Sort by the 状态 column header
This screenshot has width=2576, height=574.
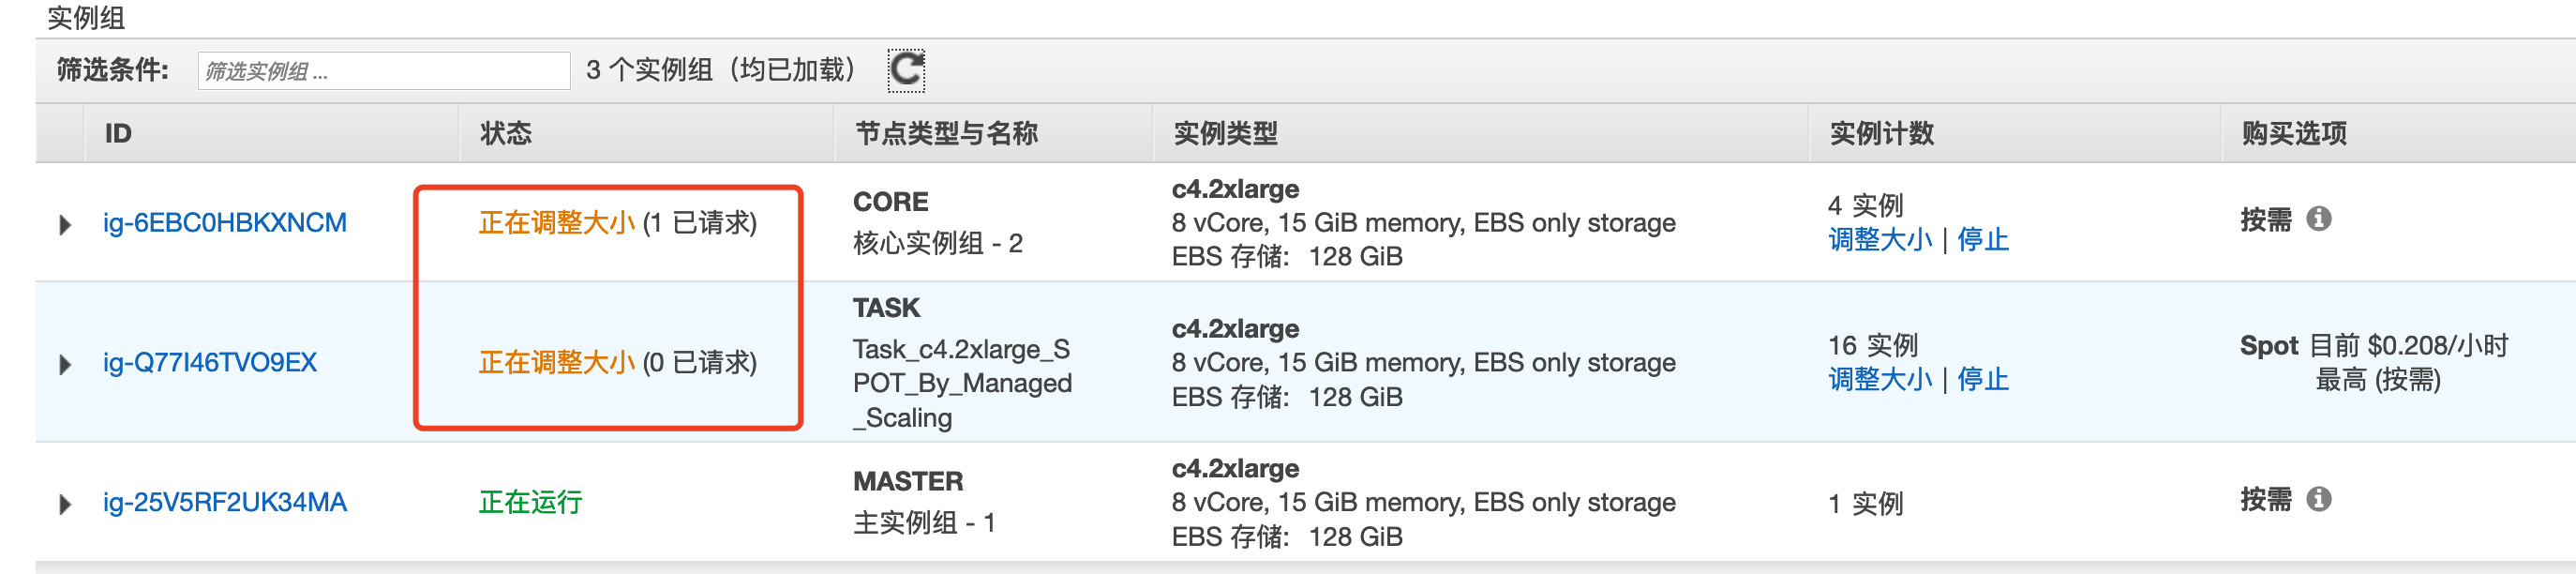(x=506, y=133)
